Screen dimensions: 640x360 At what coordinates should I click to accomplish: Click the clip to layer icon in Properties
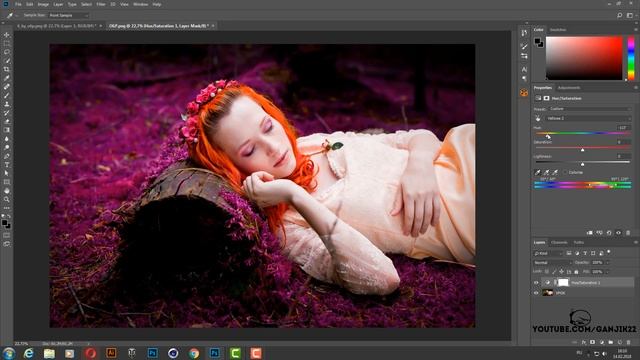590,233
